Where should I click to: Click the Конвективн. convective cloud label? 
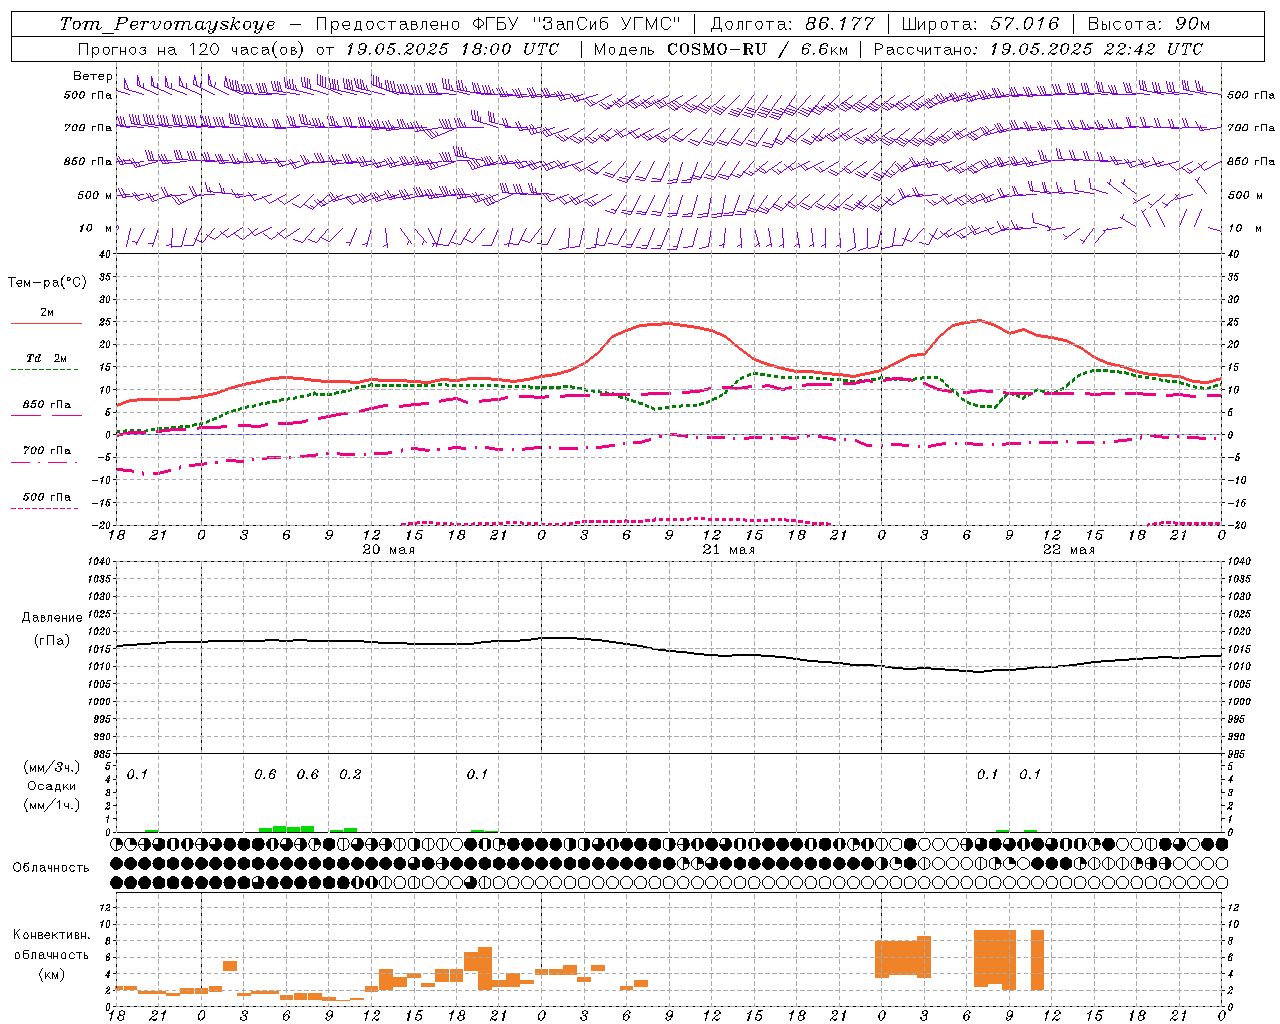(52, 935)
